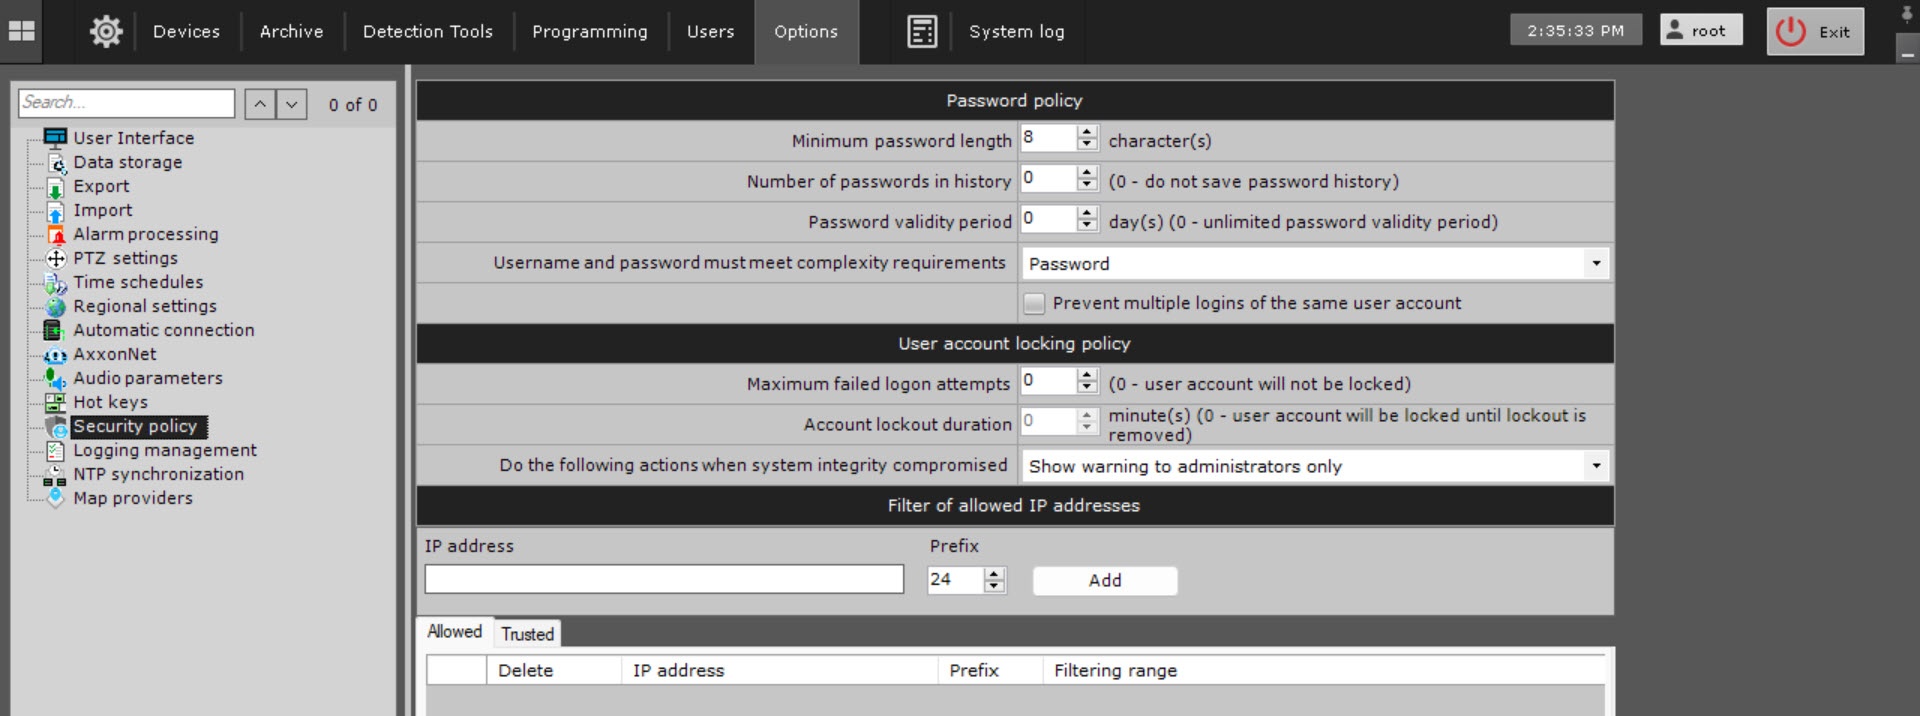Click the Data storage icon
Screen dimensions: 1920x716
pos(57,162)
